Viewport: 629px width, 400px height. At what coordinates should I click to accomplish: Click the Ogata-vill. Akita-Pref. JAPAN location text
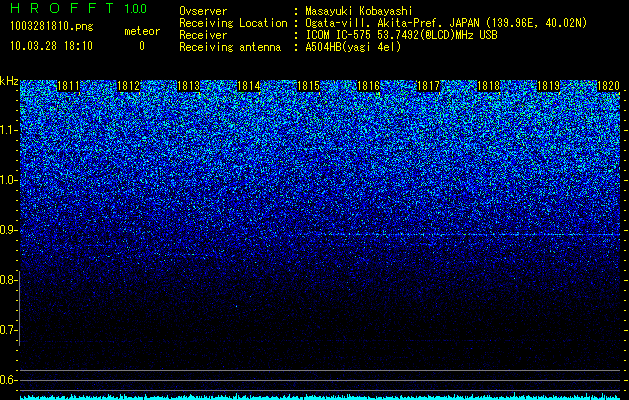(x=446, y=23)
